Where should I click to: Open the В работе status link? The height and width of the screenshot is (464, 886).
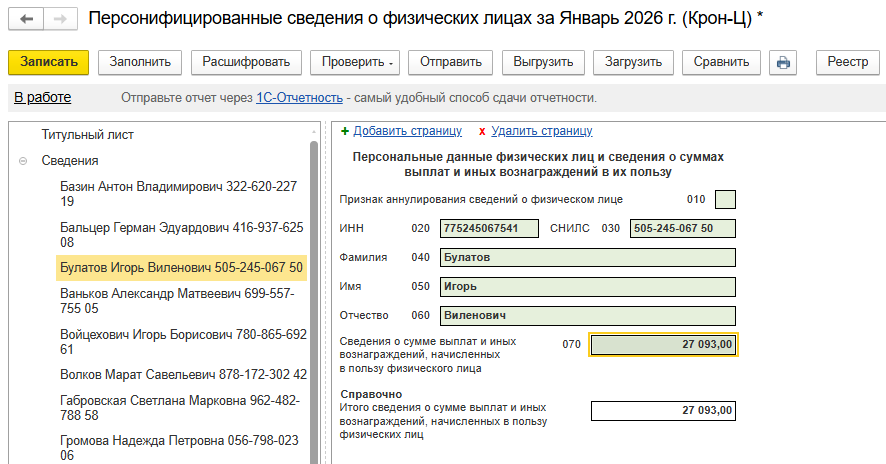(x=42, y=98)
